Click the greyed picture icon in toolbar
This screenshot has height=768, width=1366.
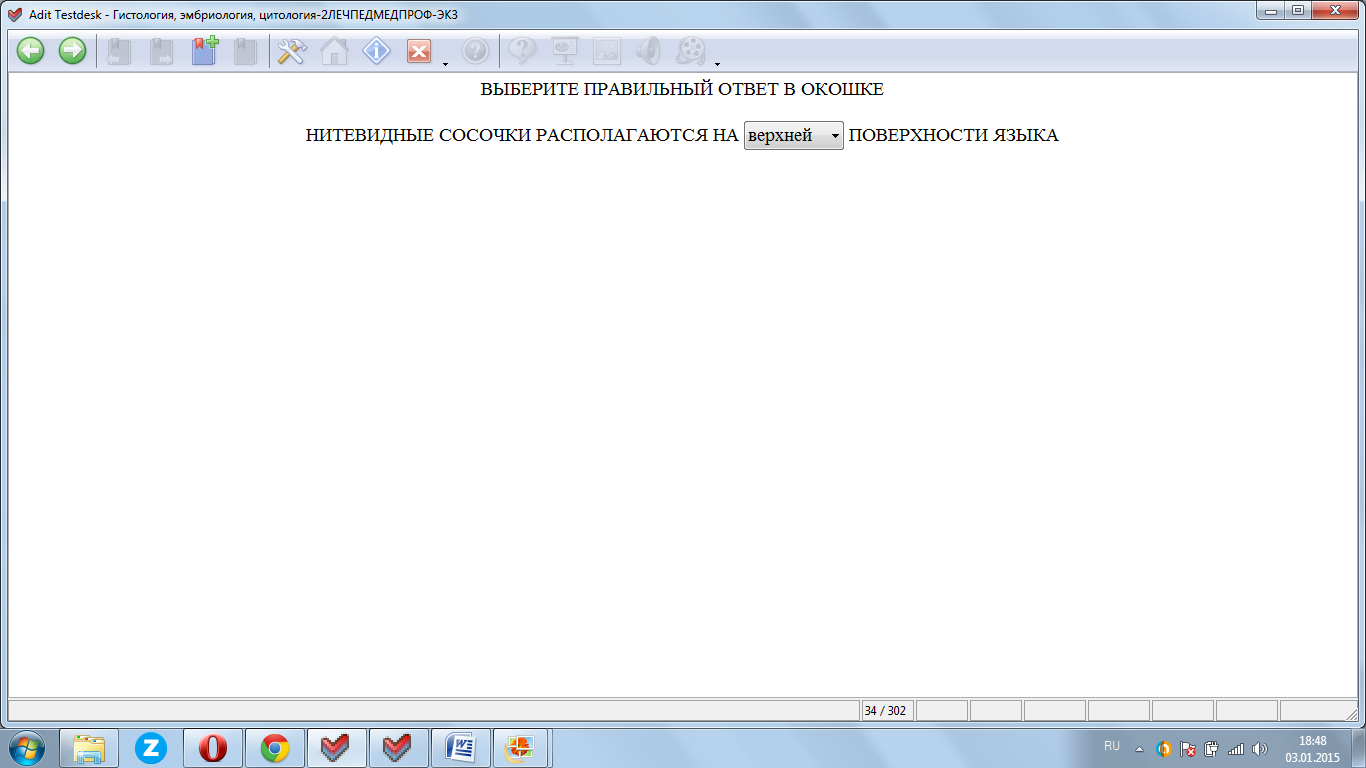[607, 51]
